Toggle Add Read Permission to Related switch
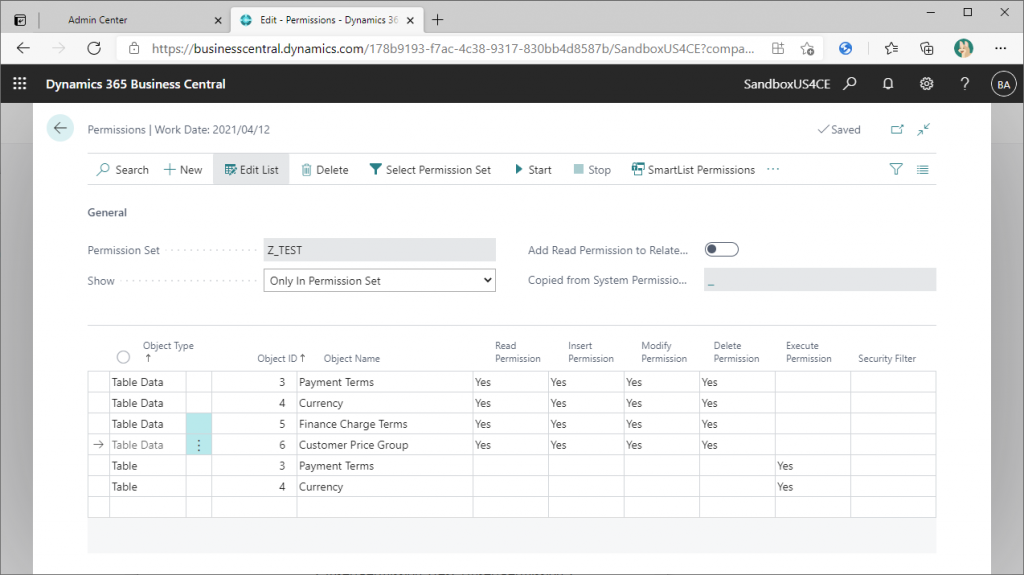The height and width of the screenshot is (575, 1024). (722, 250)
